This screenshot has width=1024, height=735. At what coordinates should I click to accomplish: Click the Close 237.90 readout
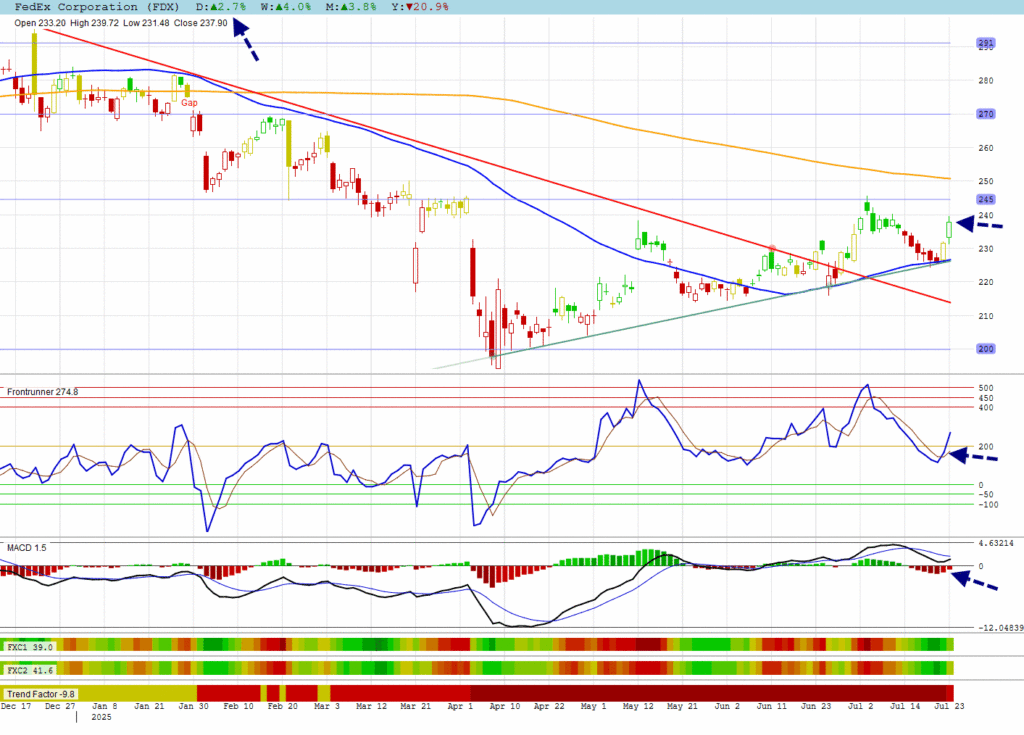pyautogui.click(x=200, y=23)
